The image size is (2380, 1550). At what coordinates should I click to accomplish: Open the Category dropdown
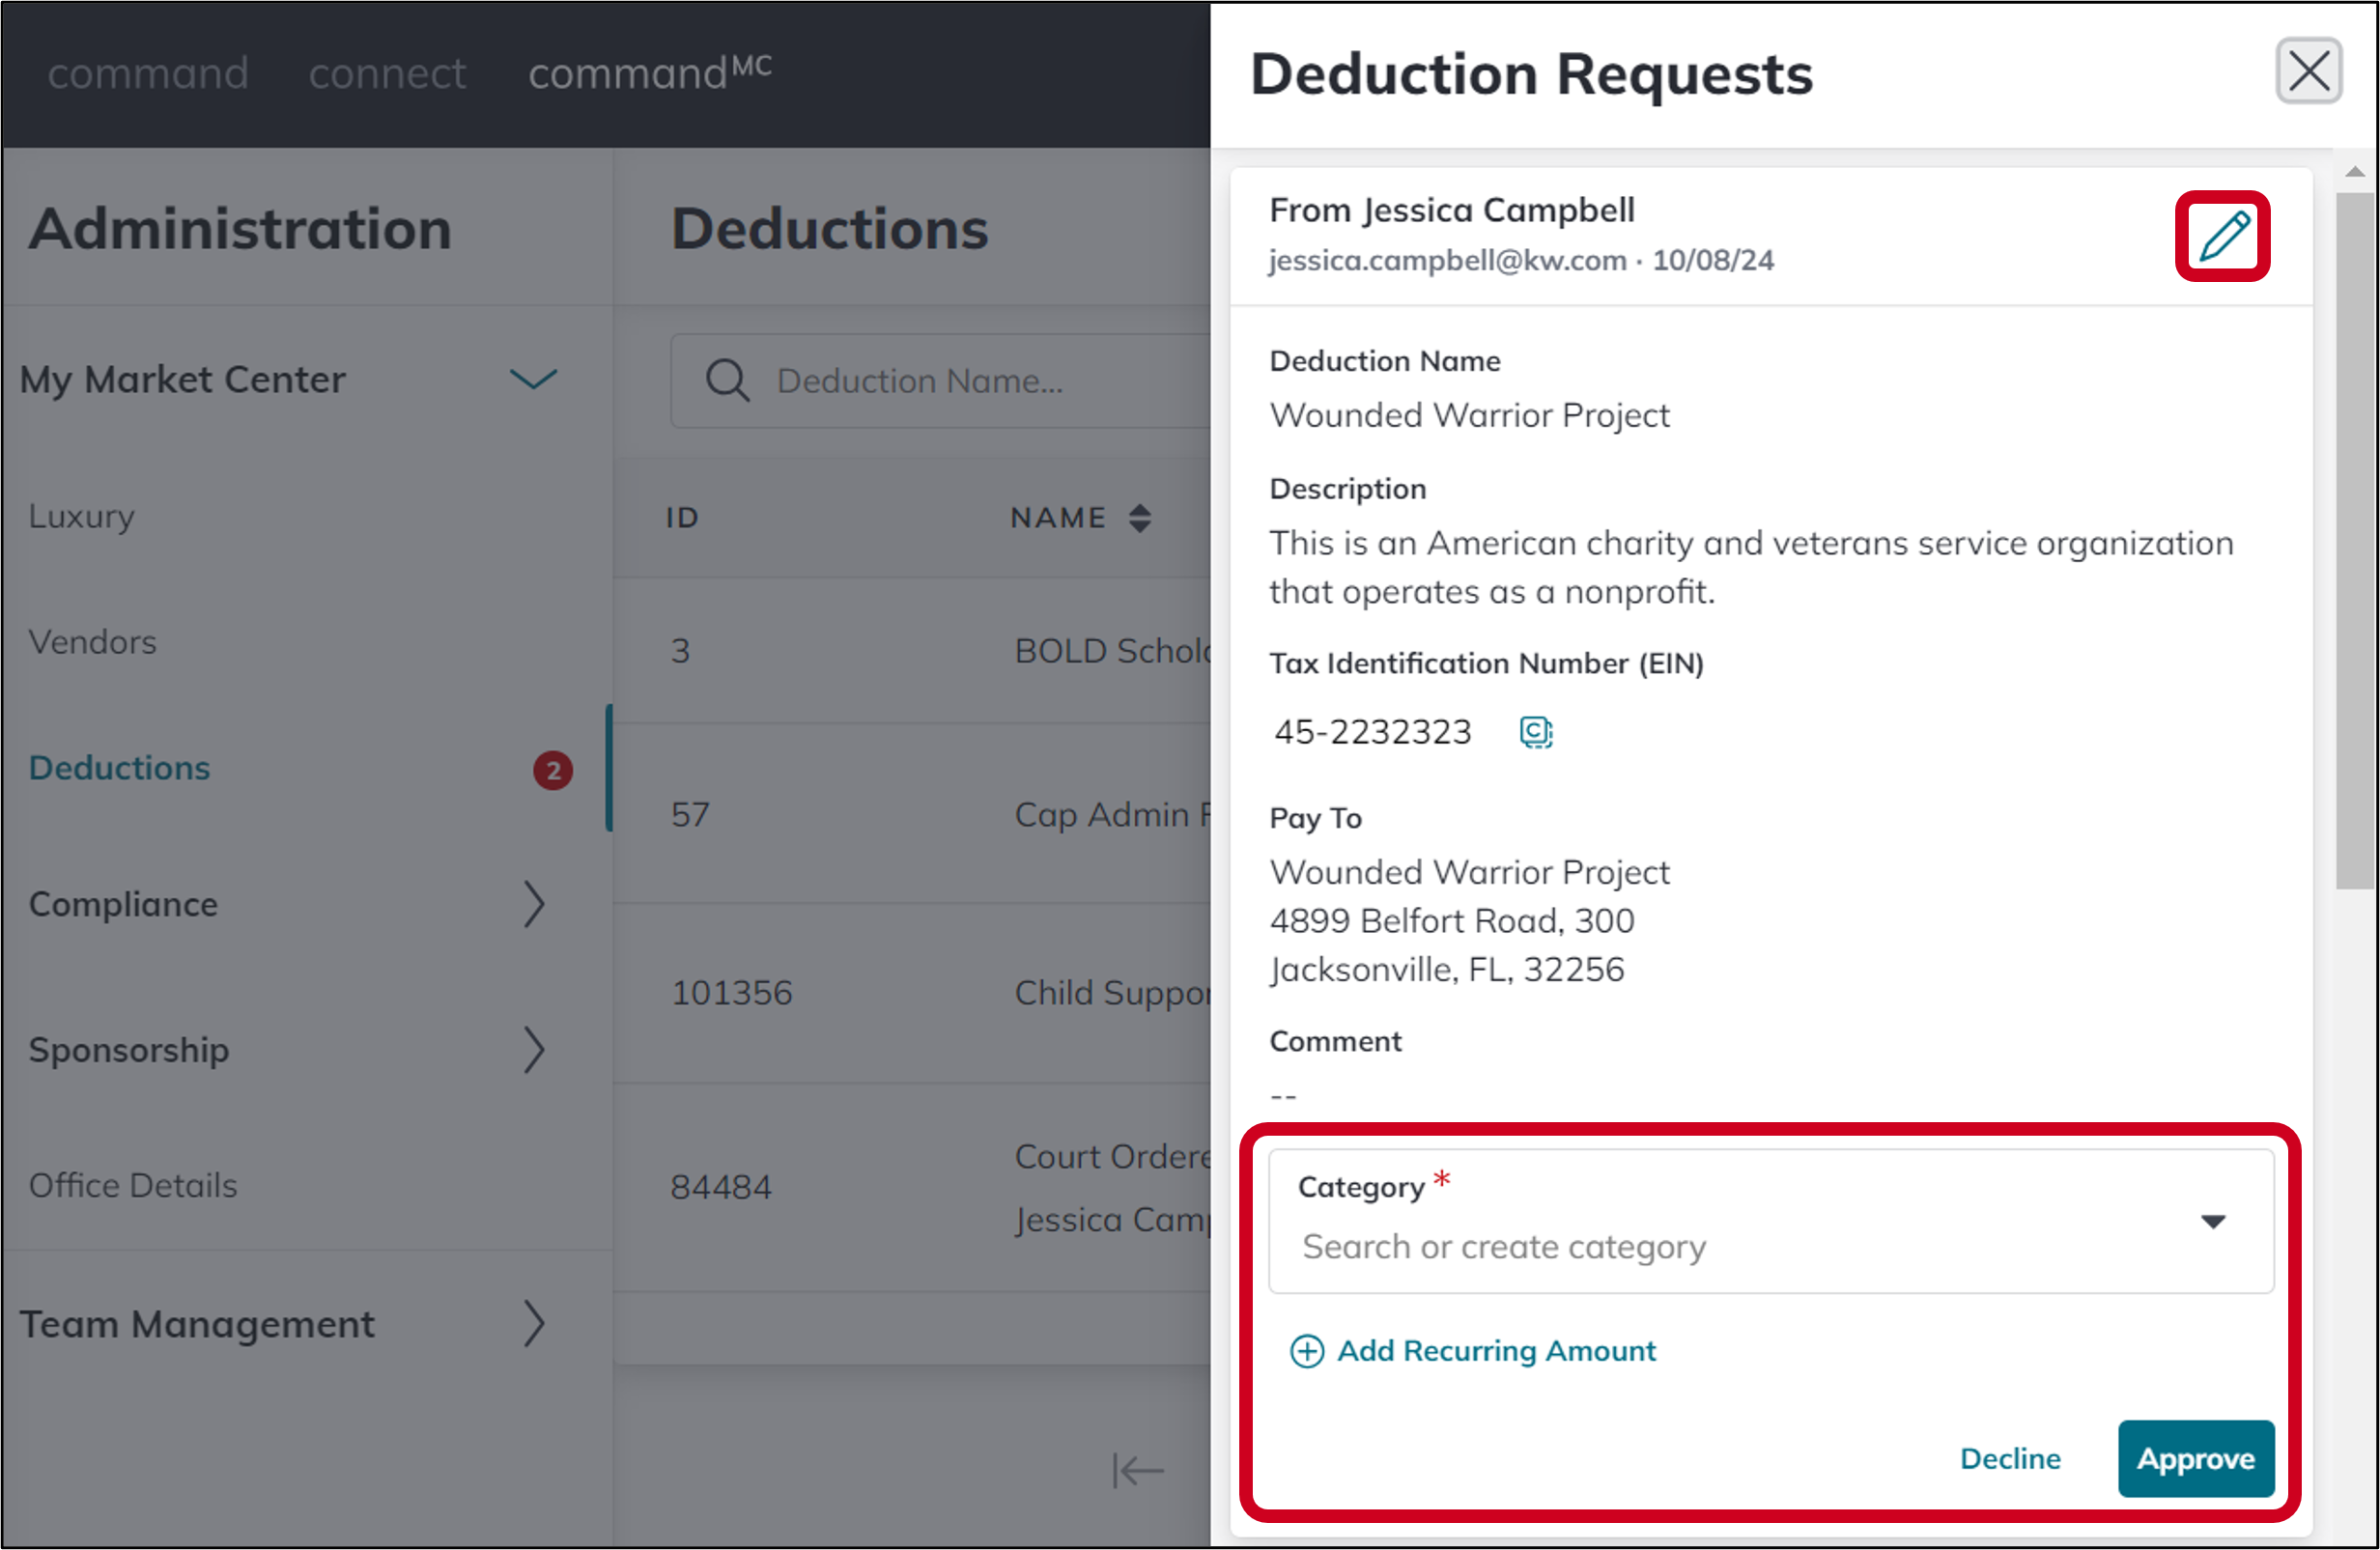[x=2214, y=1221]
